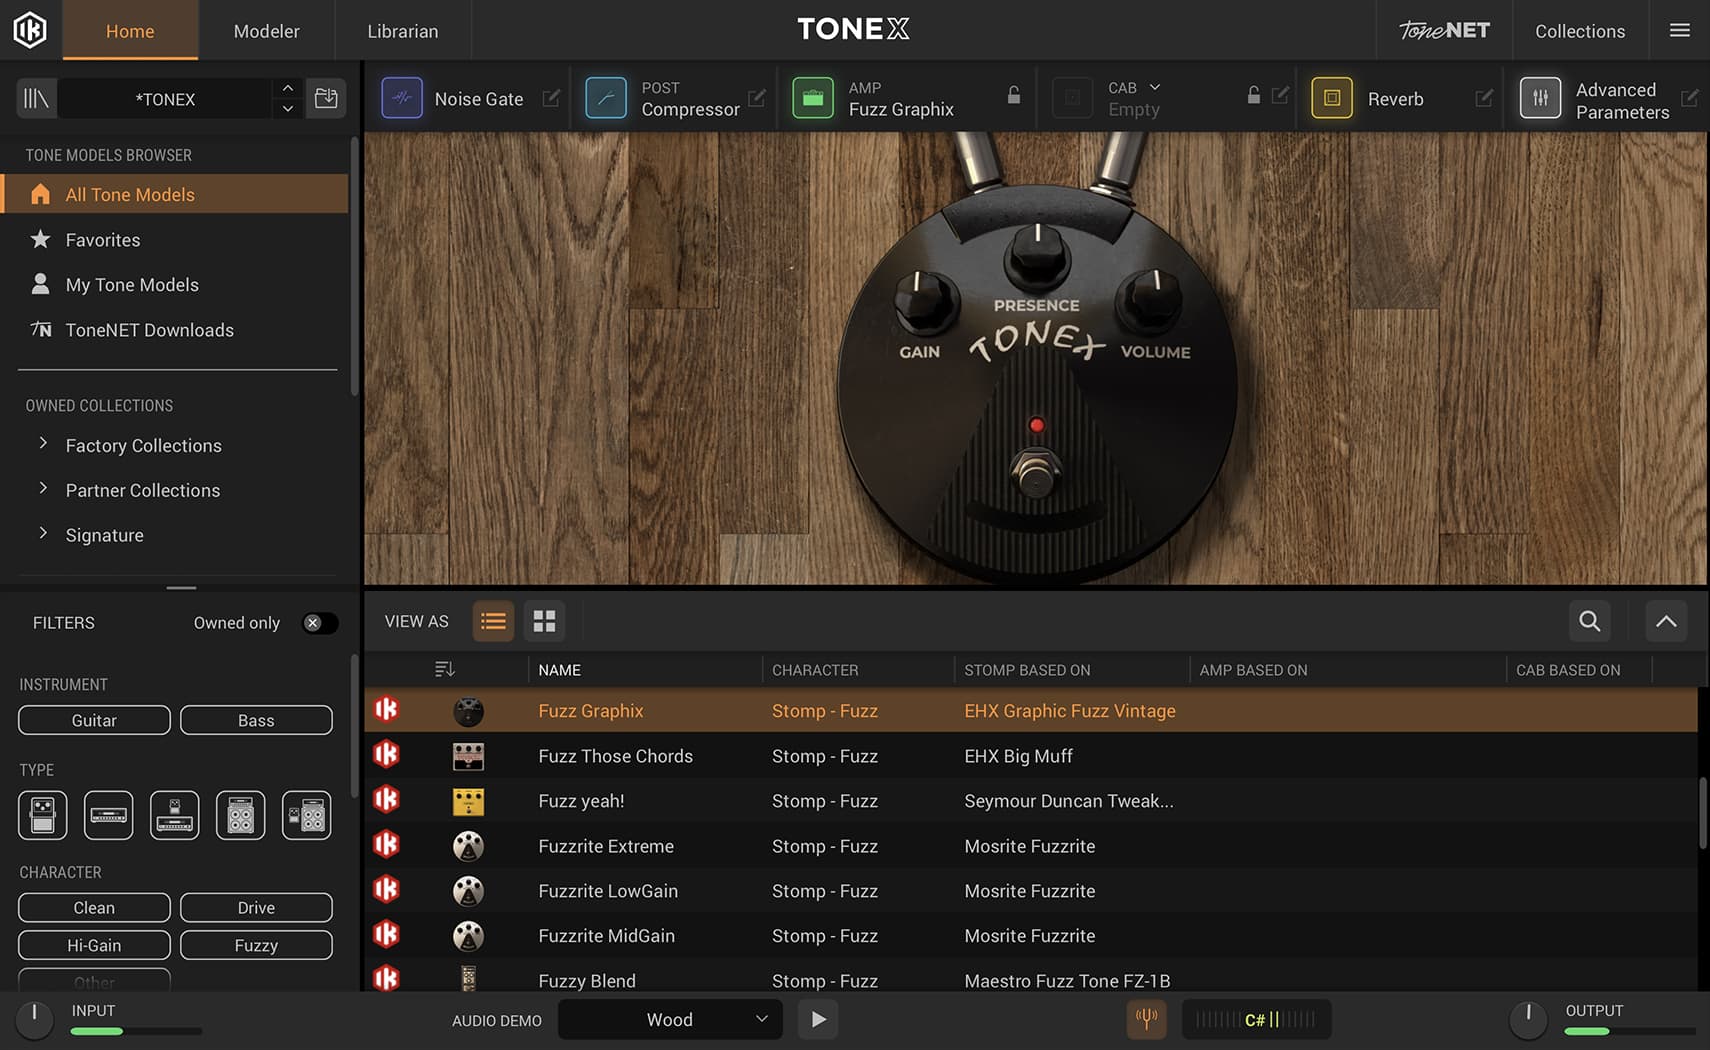Apply the Hi-Gain character filter
Screen dimensions: 1710x1050
94,945
